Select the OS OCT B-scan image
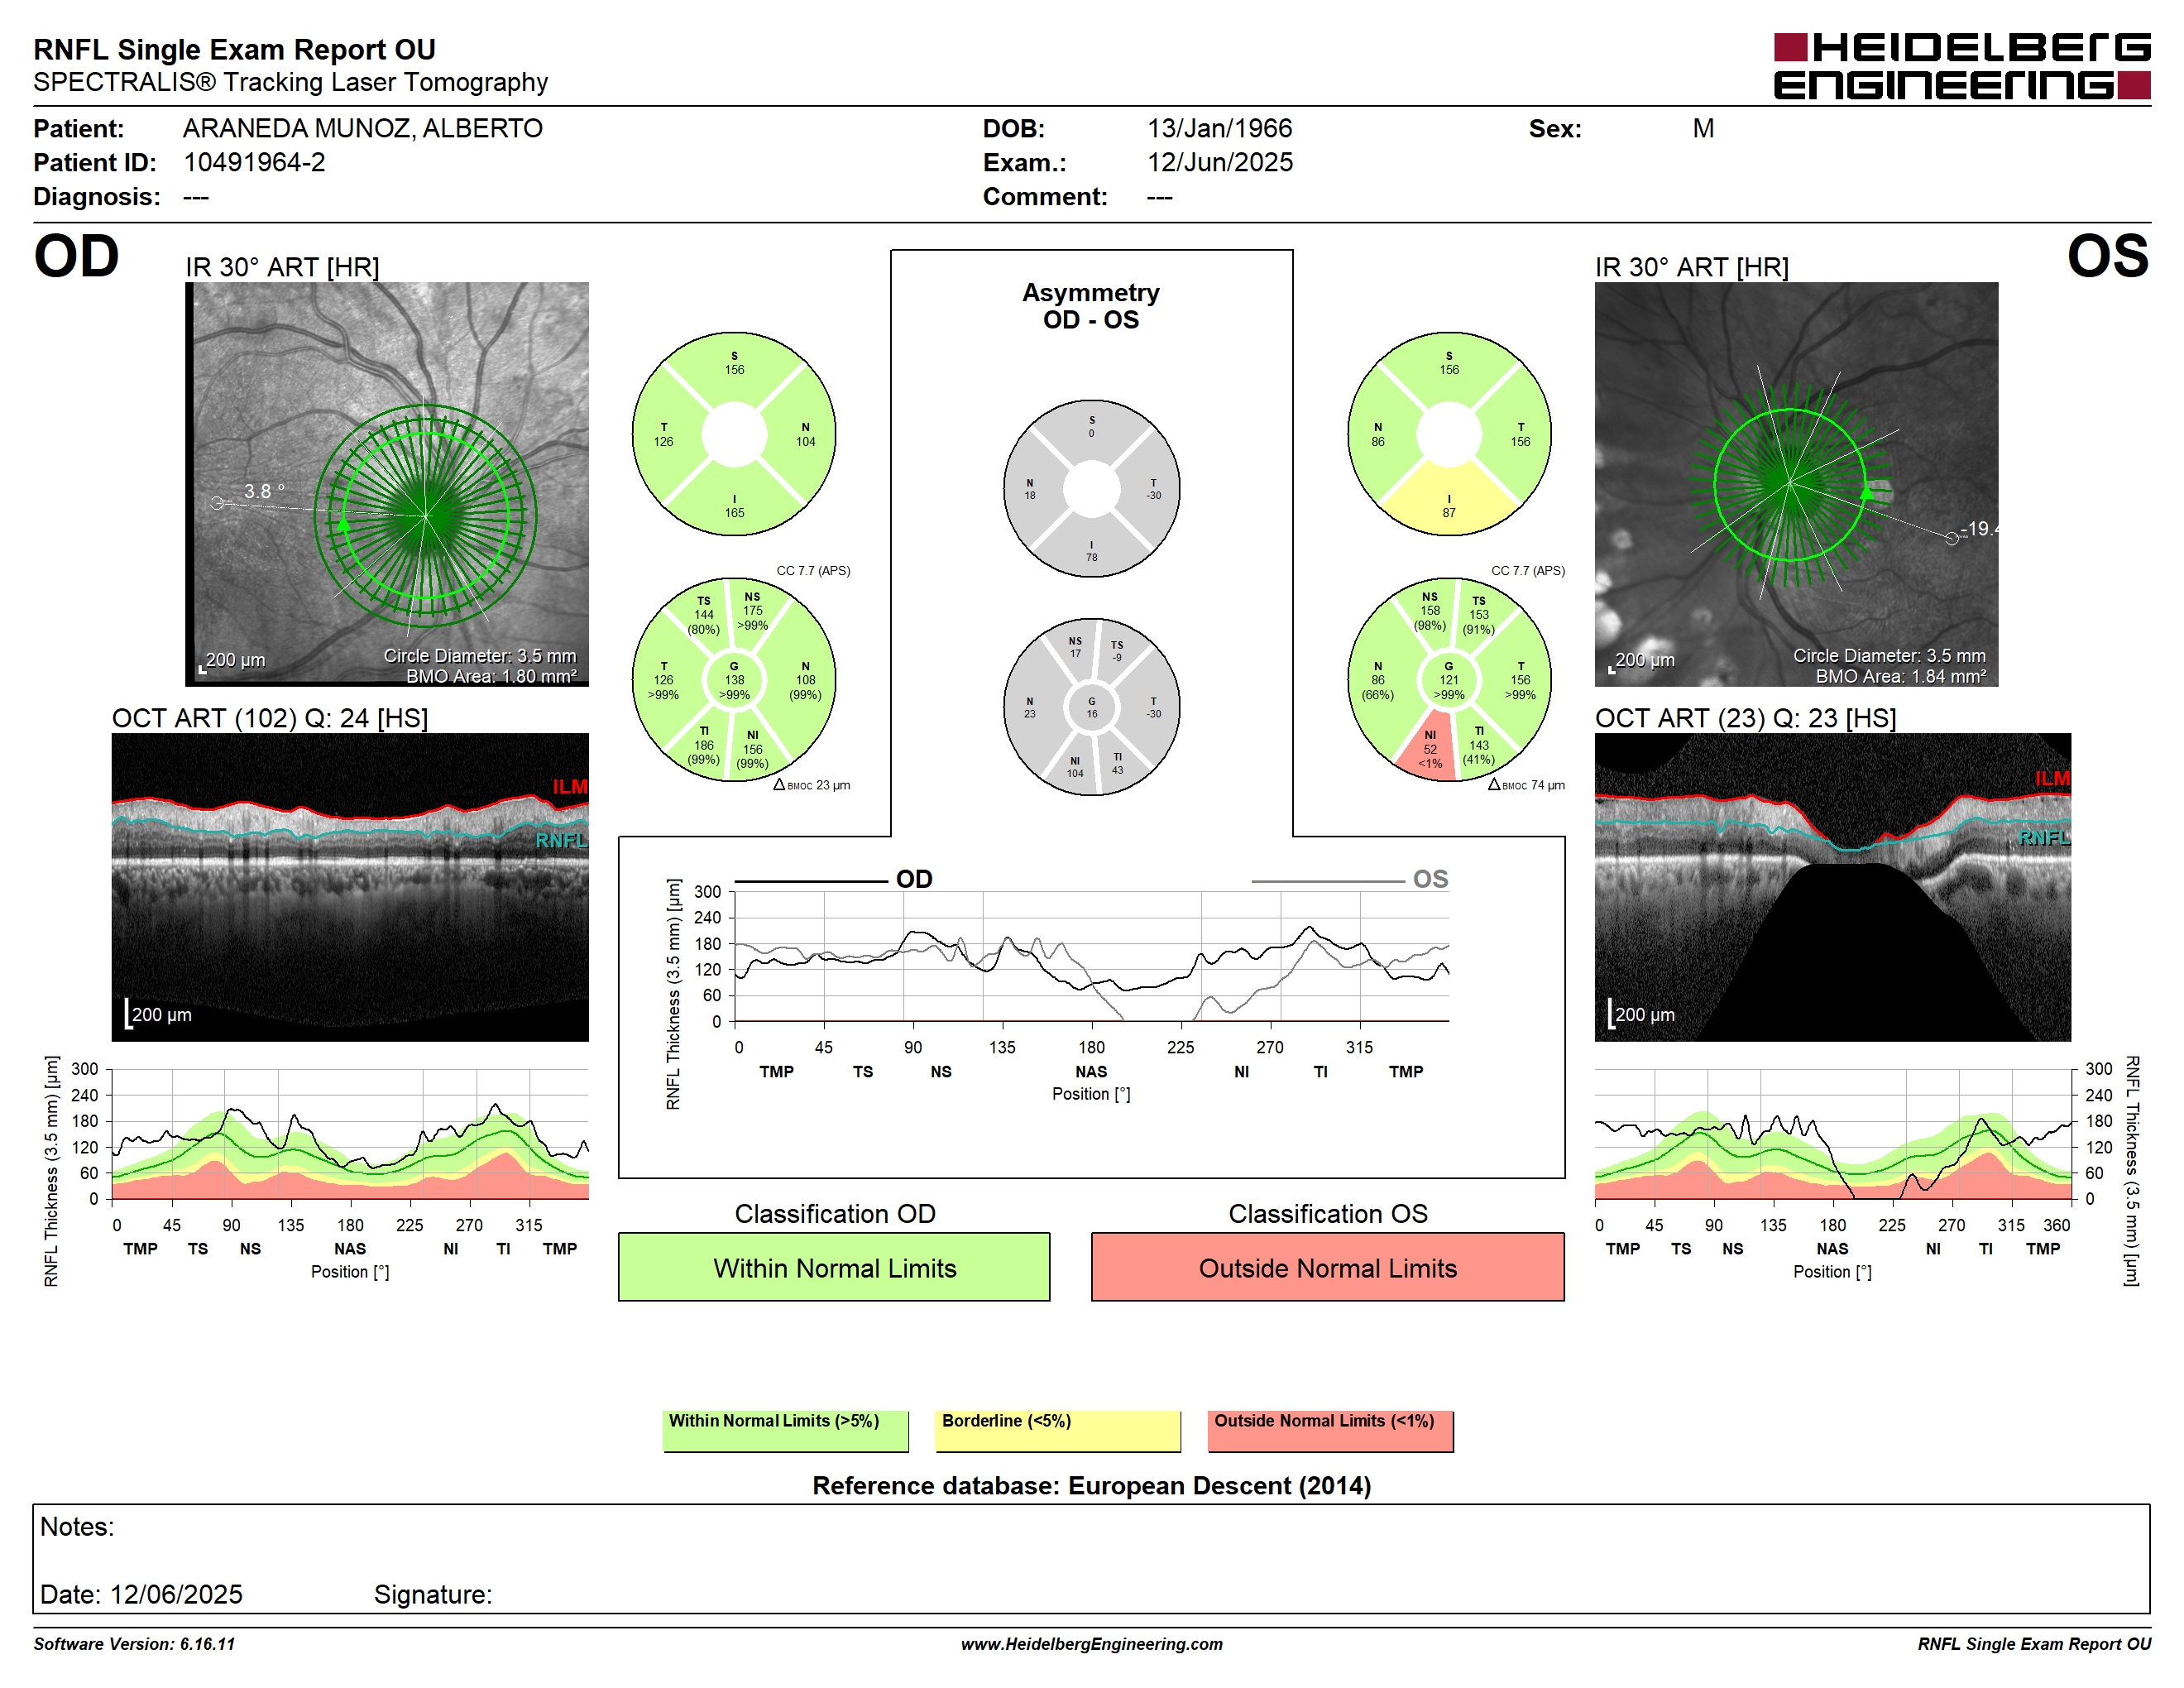Screen dimensions: 2184x1688 (1832, 887)
